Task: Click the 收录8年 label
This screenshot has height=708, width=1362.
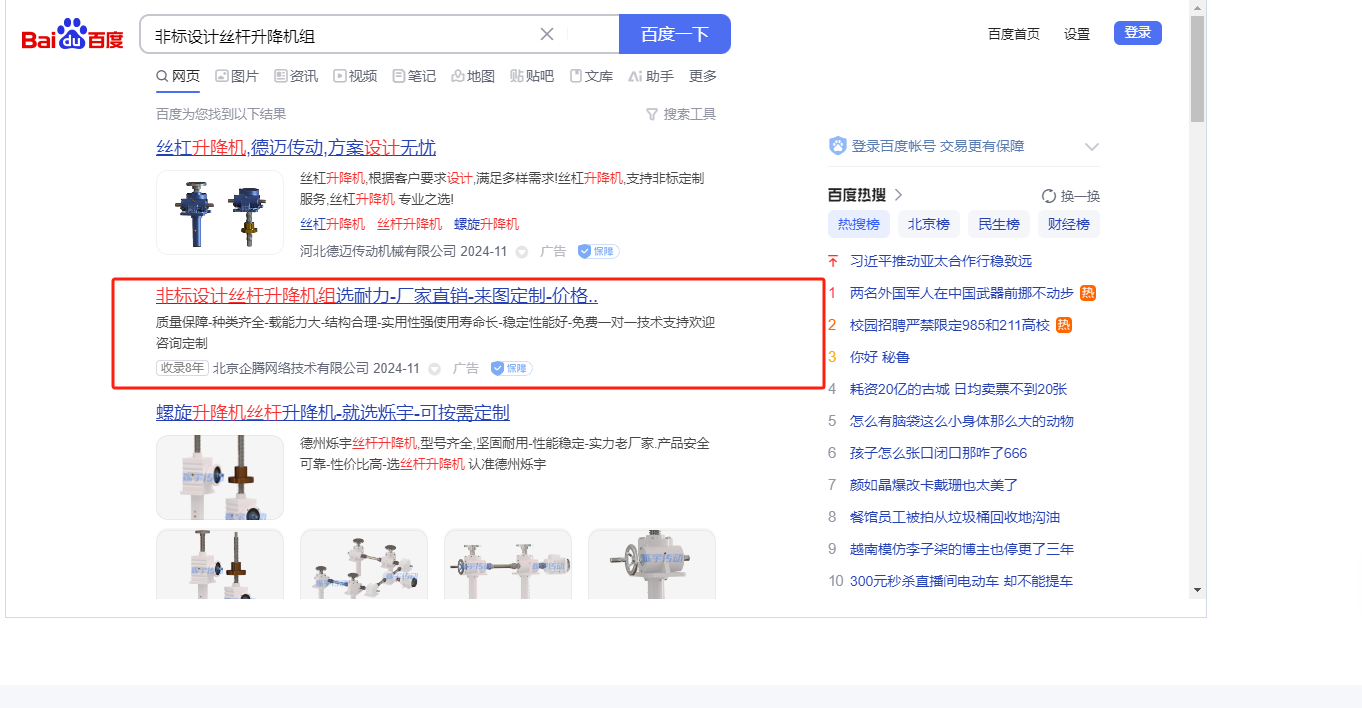Action: (x=182, y=368)
